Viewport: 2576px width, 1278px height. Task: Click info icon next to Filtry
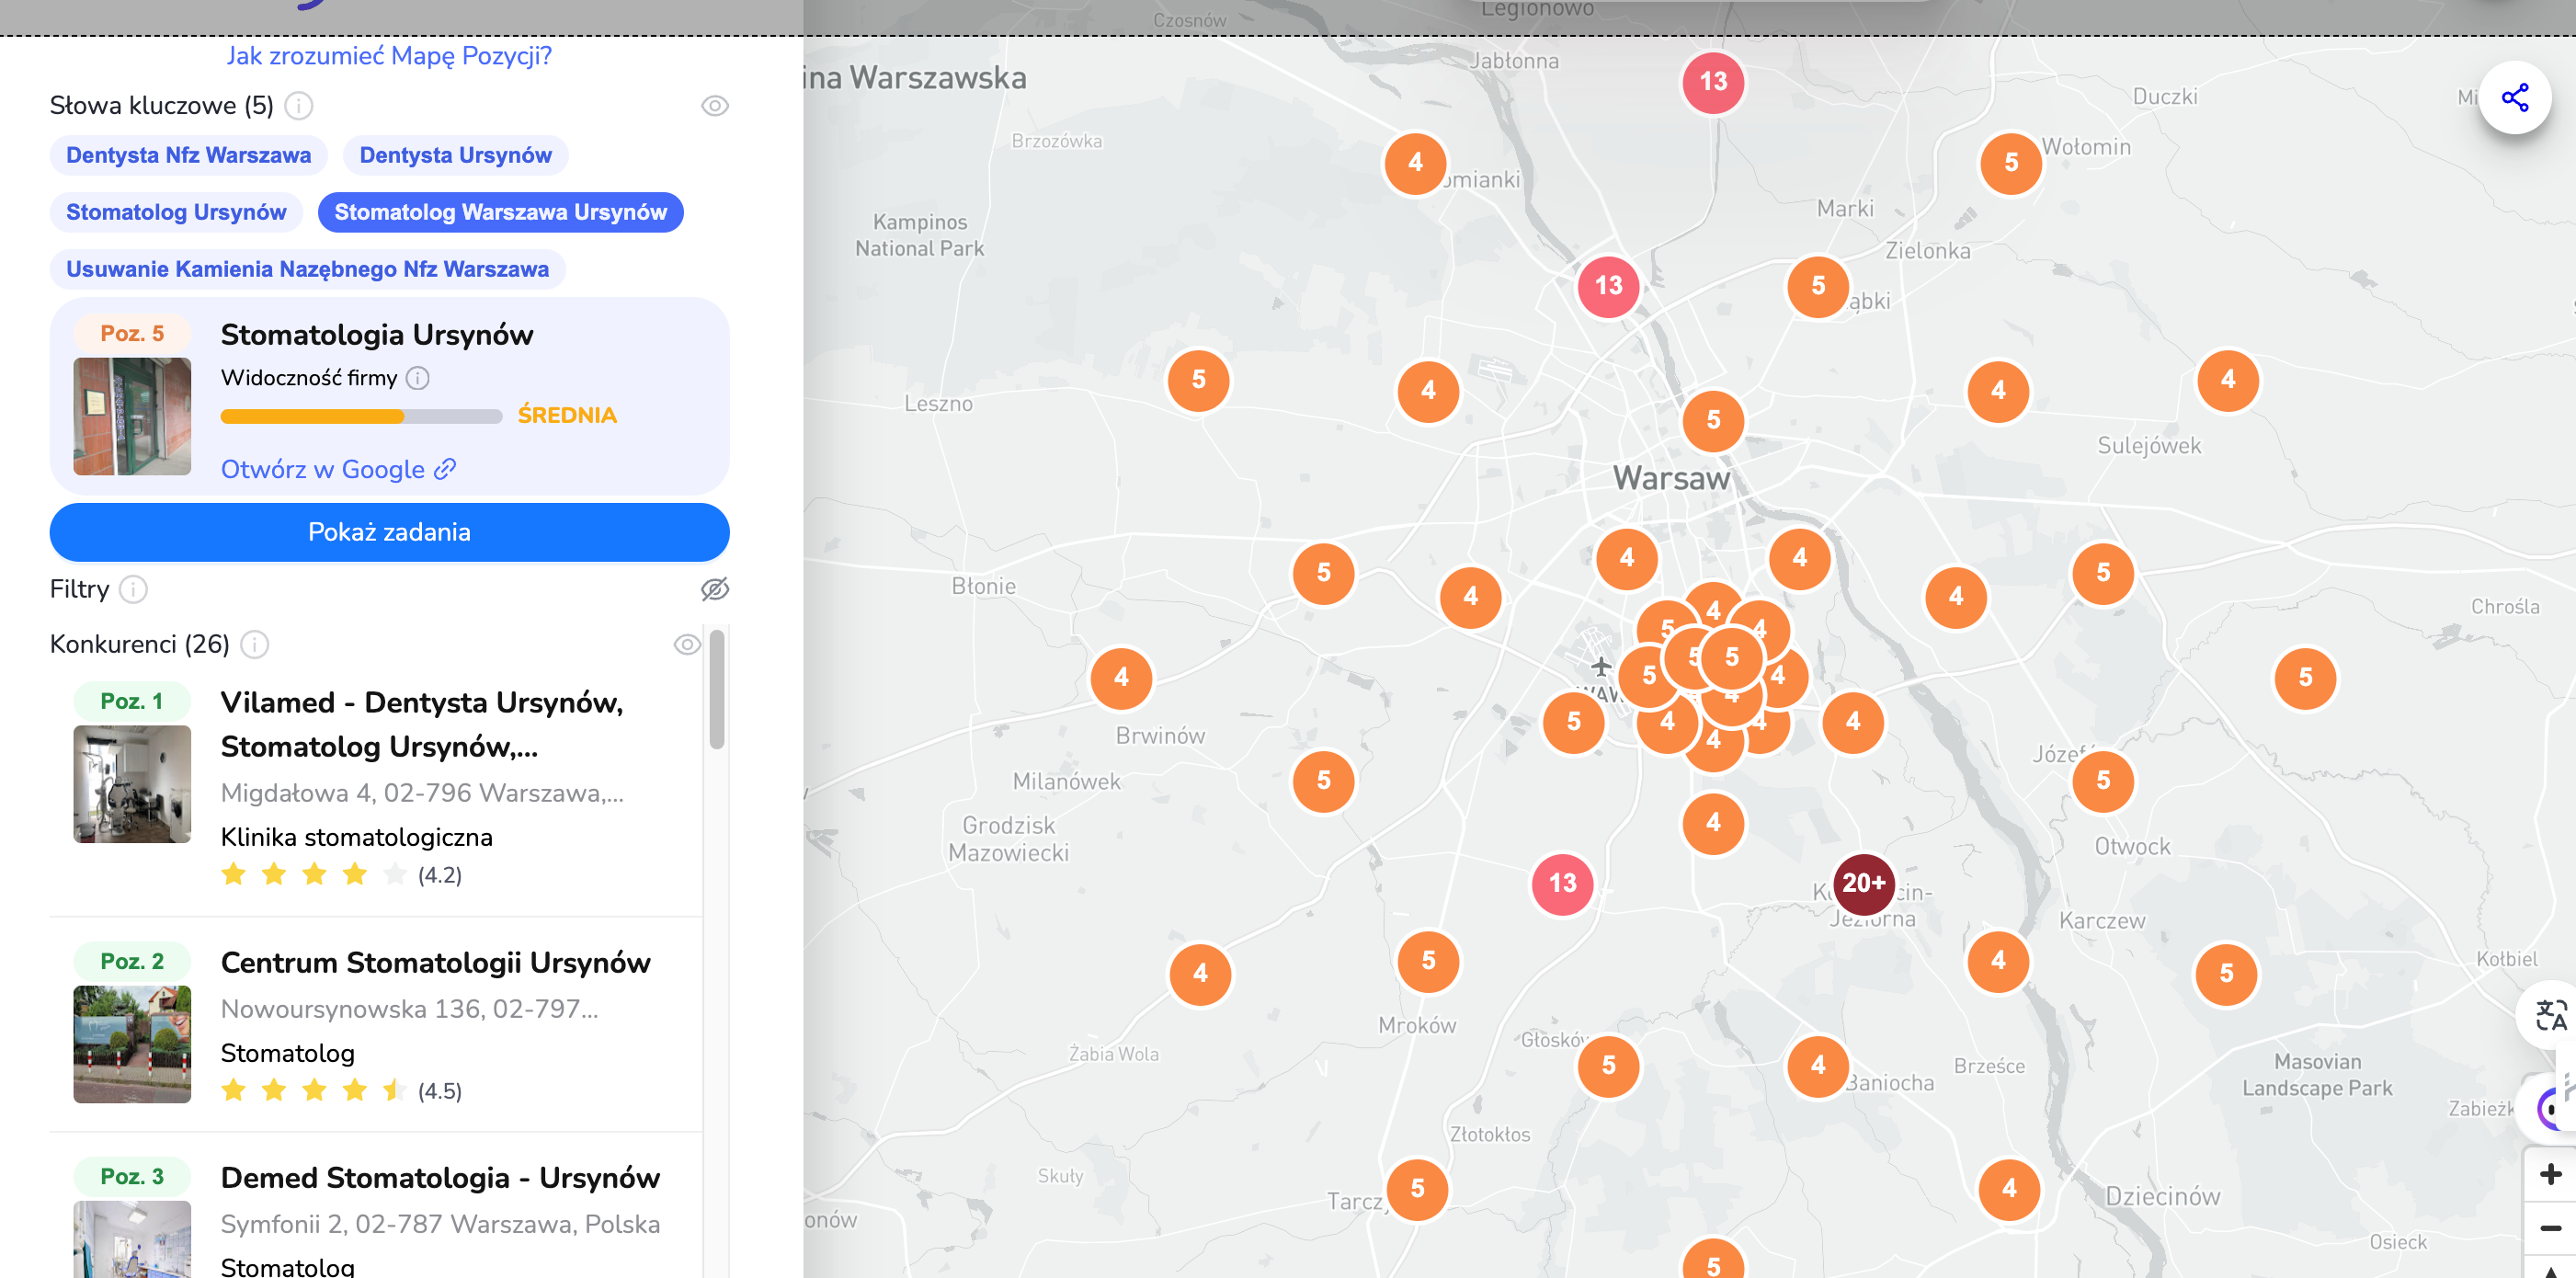(133, 589)
